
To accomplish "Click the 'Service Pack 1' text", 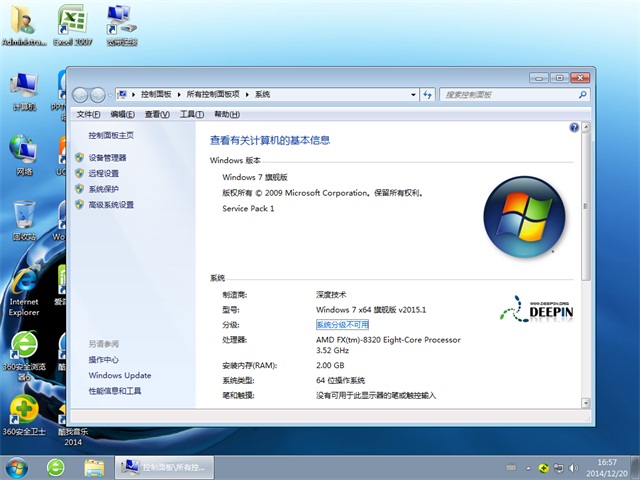I will coord(248,209).
